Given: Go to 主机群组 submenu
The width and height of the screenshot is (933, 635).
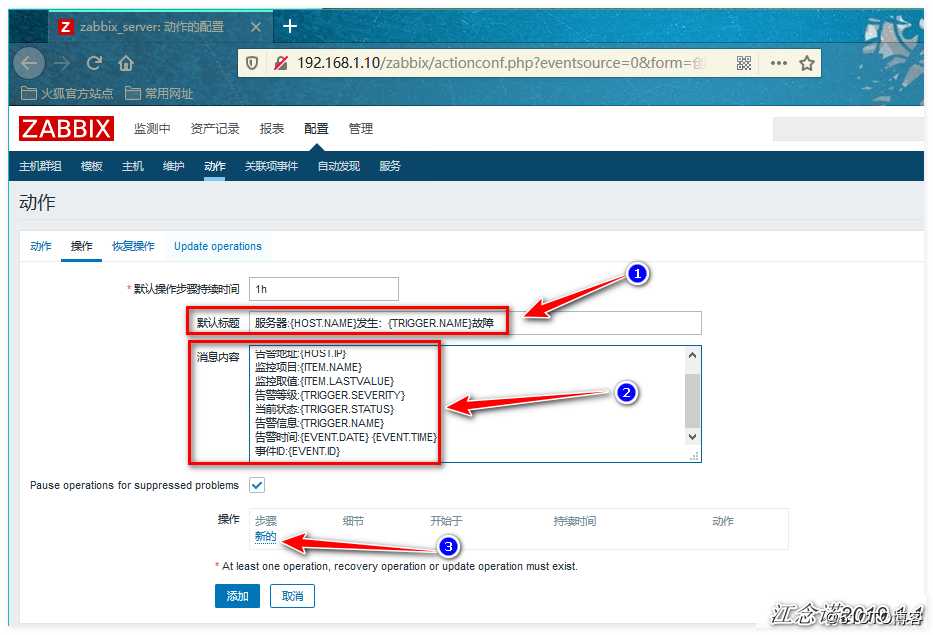Looking at the screenshot, I should 40,166.
